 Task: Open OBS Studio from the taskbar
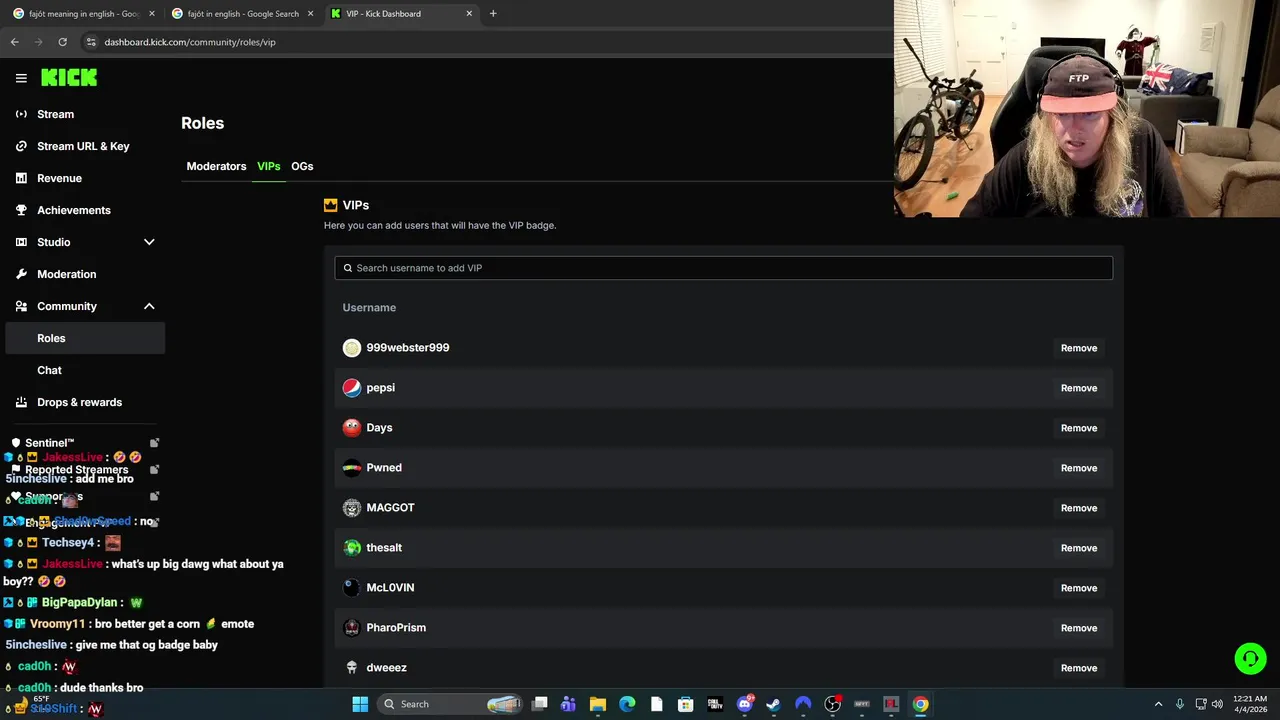tap(832, 704)
